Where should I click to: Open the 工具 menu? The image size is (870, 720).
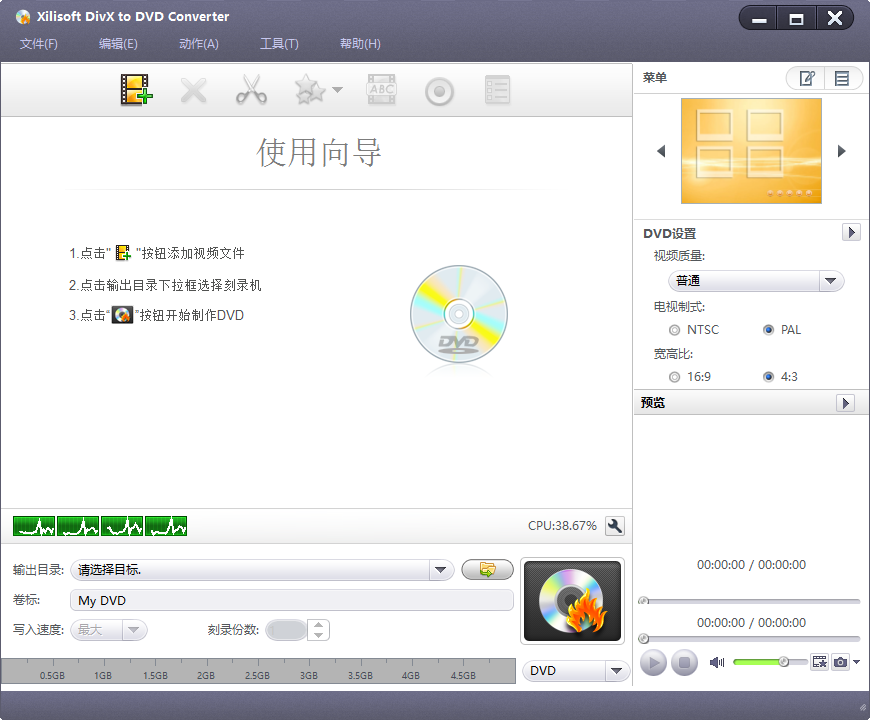click(x=279, y=43)
